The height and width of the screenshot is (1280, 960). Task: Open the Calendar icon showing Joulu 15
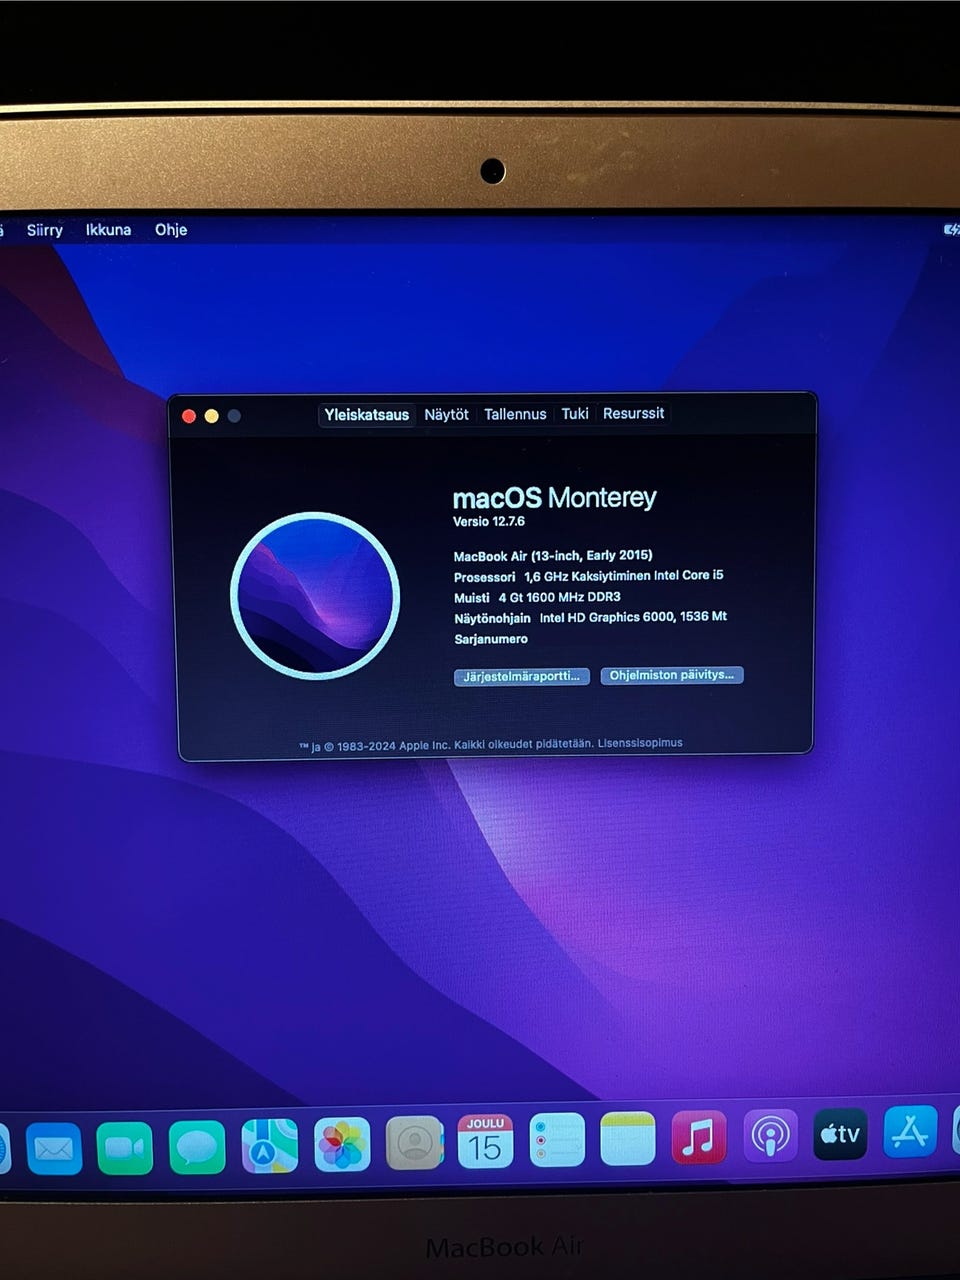click(x=485, y=1141)
